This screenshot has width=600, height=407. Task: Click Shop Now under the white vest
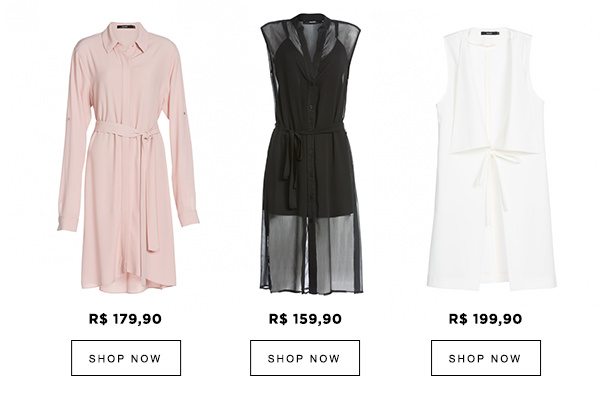tap(486, 358)
